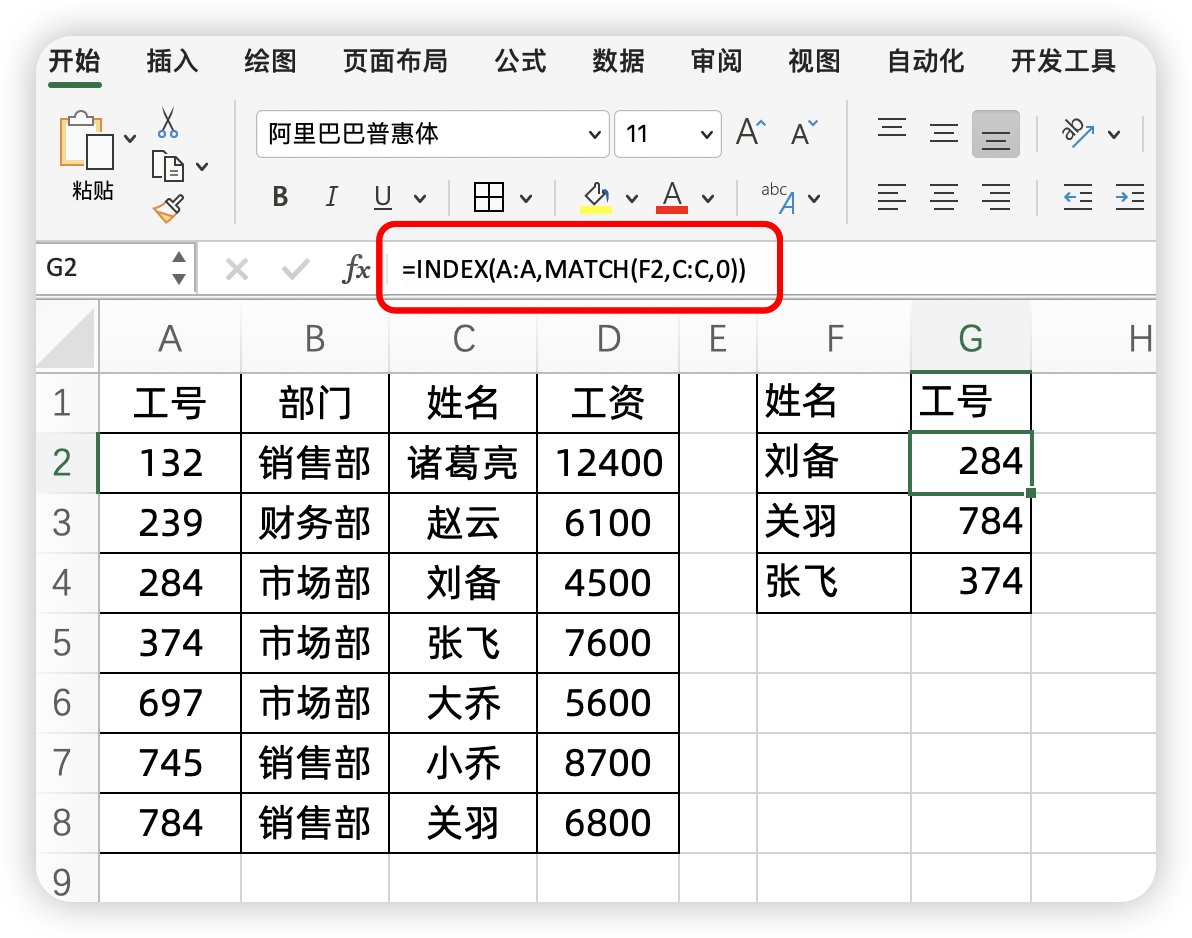Click the Cut scissors icon

tap(168, 122)
